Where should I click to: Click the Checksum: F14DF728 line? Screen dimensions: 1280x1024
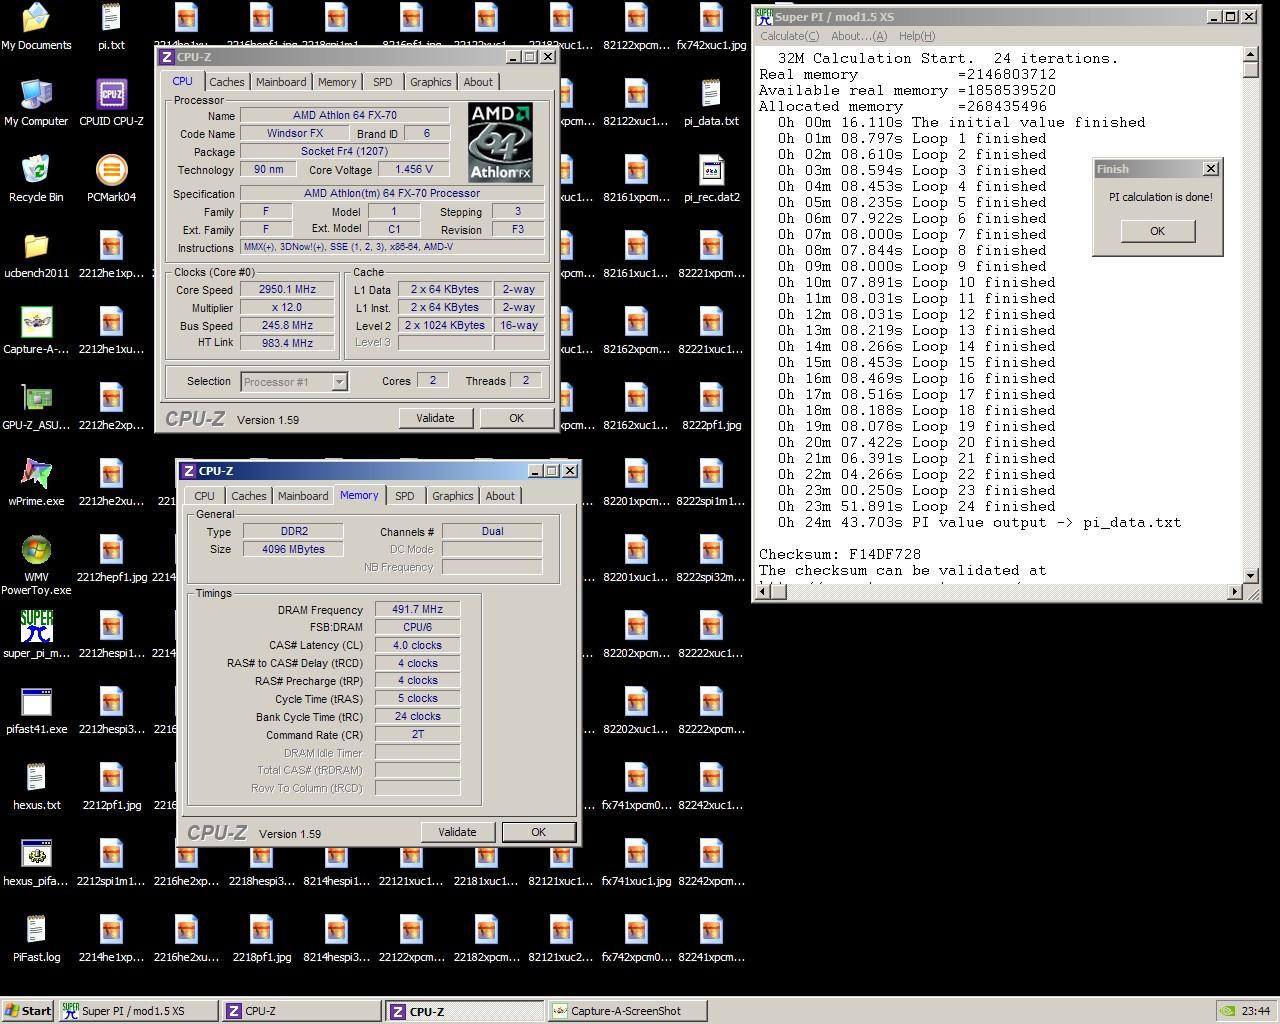(x=840, y=554)
